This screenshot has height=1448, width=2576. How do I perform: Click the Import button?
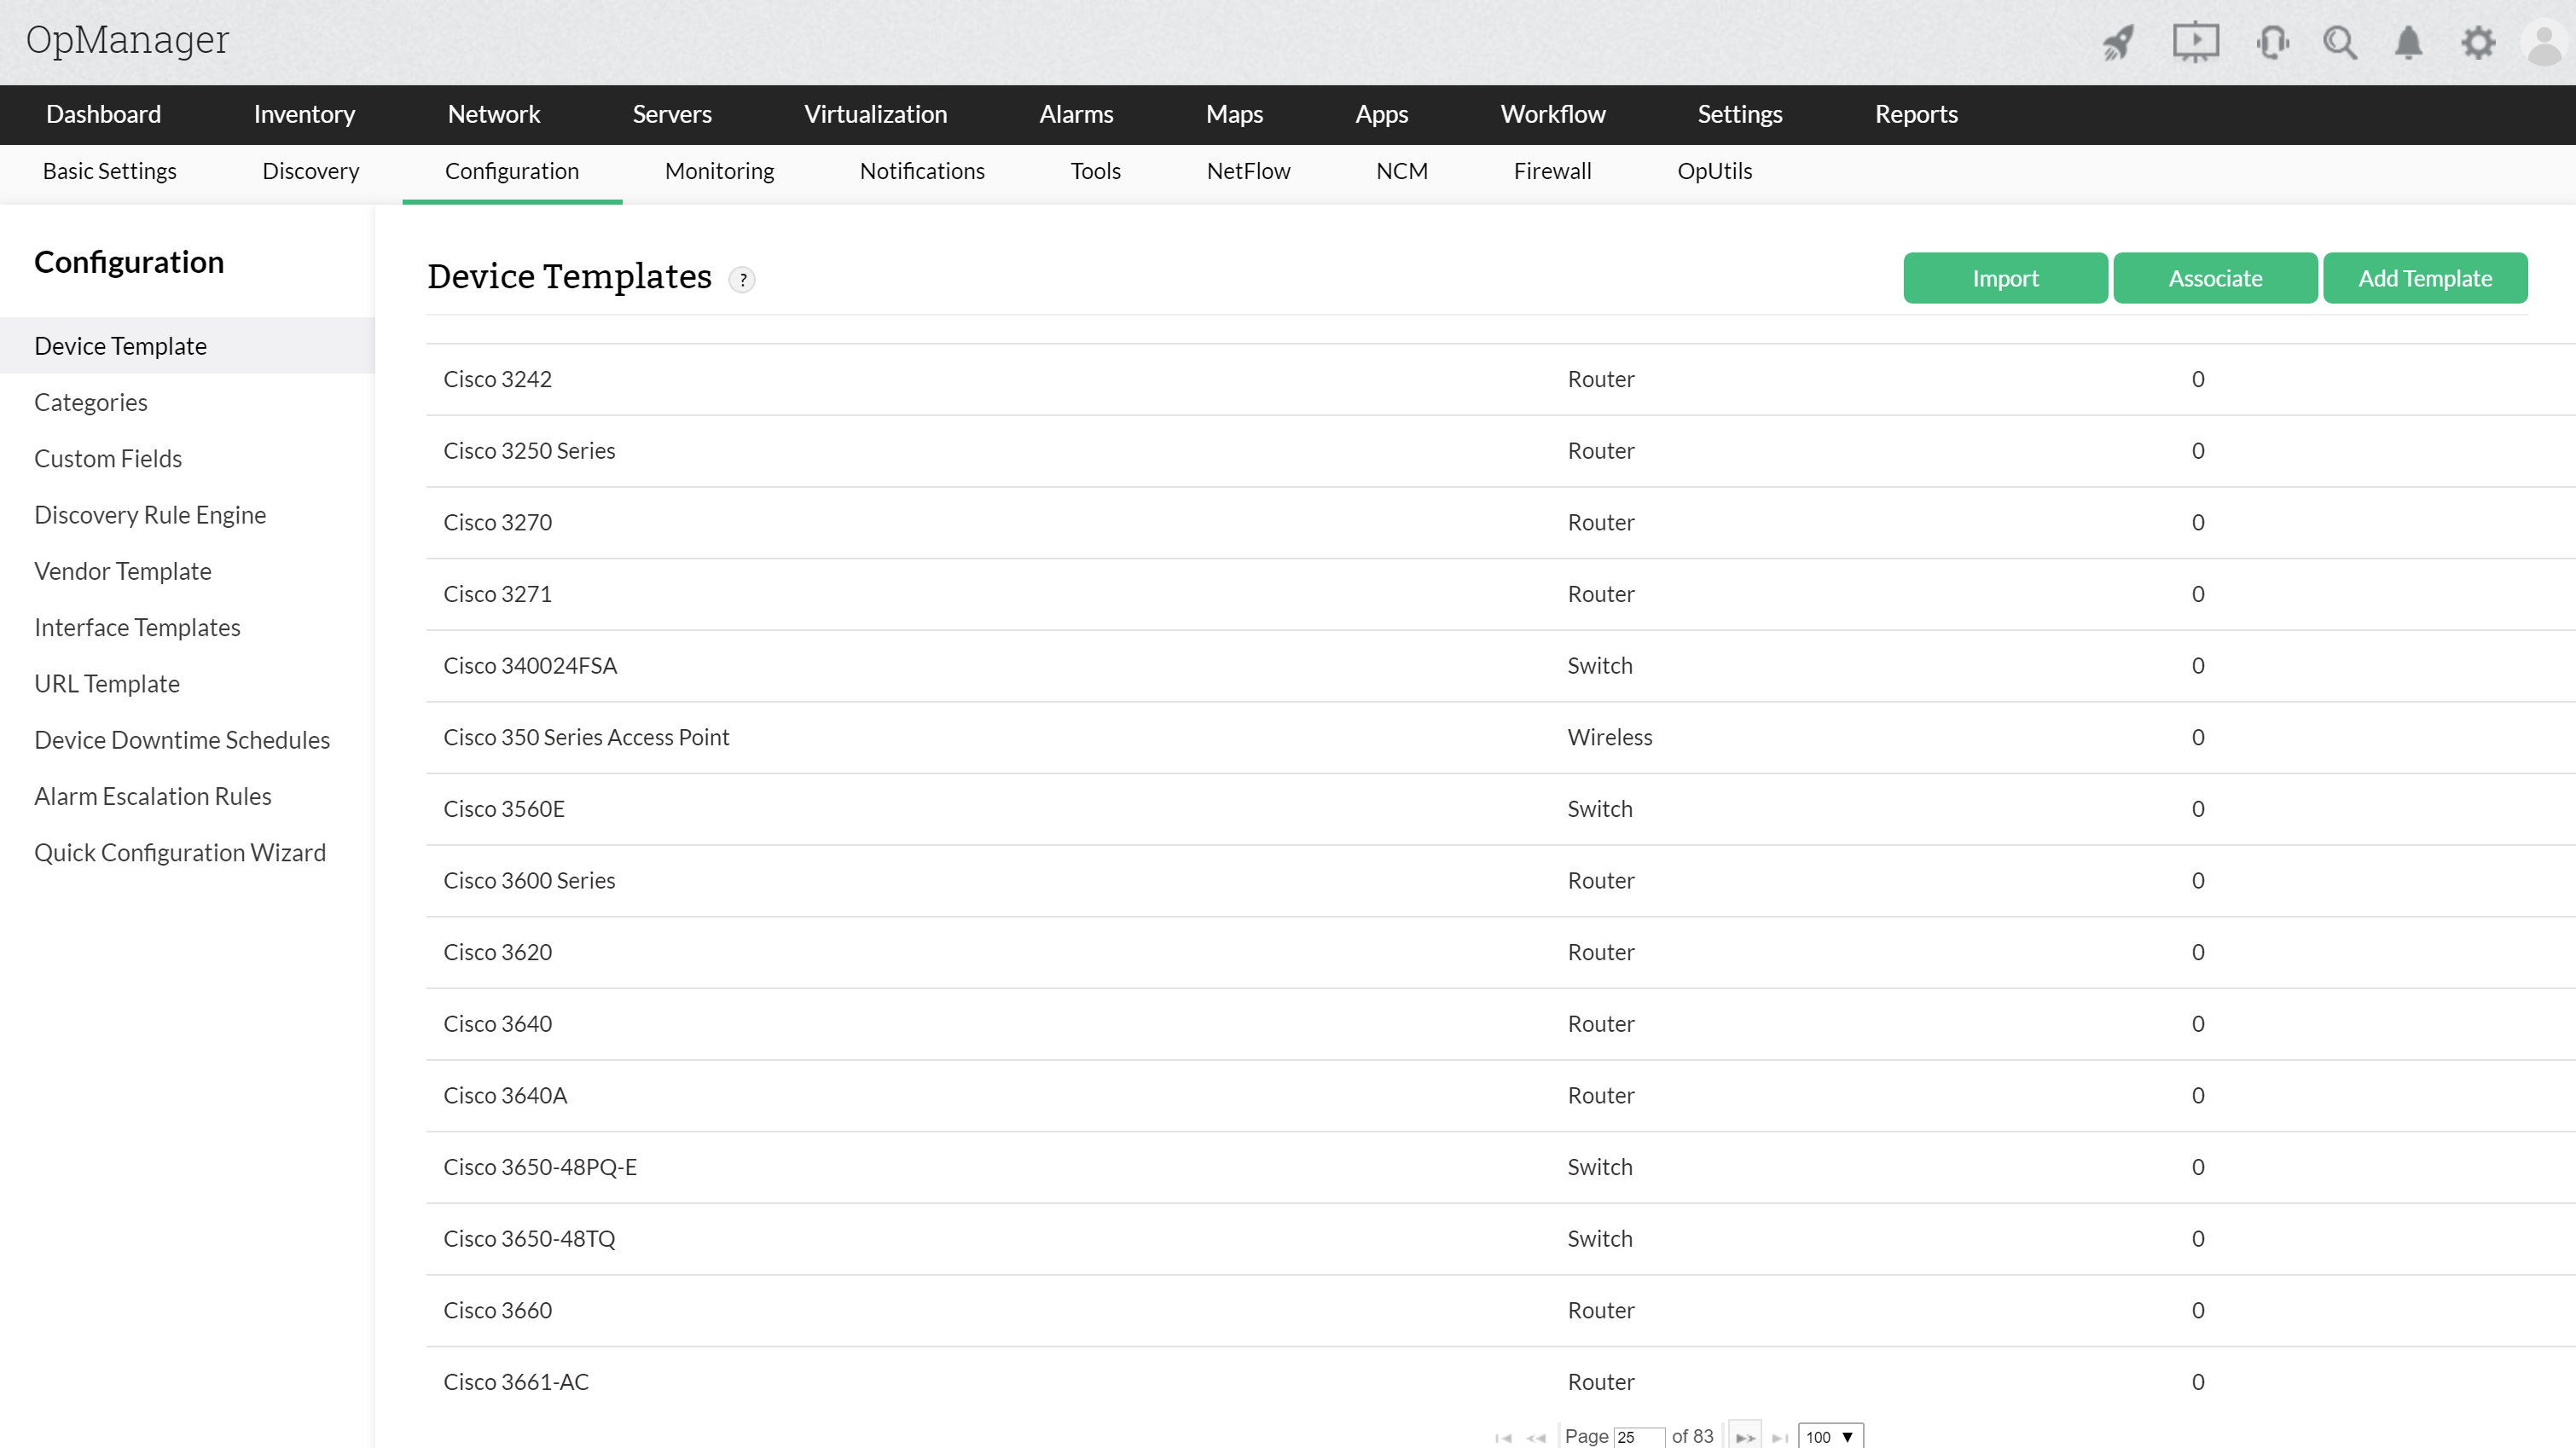pyautogui.click(x=2005, y=278)
